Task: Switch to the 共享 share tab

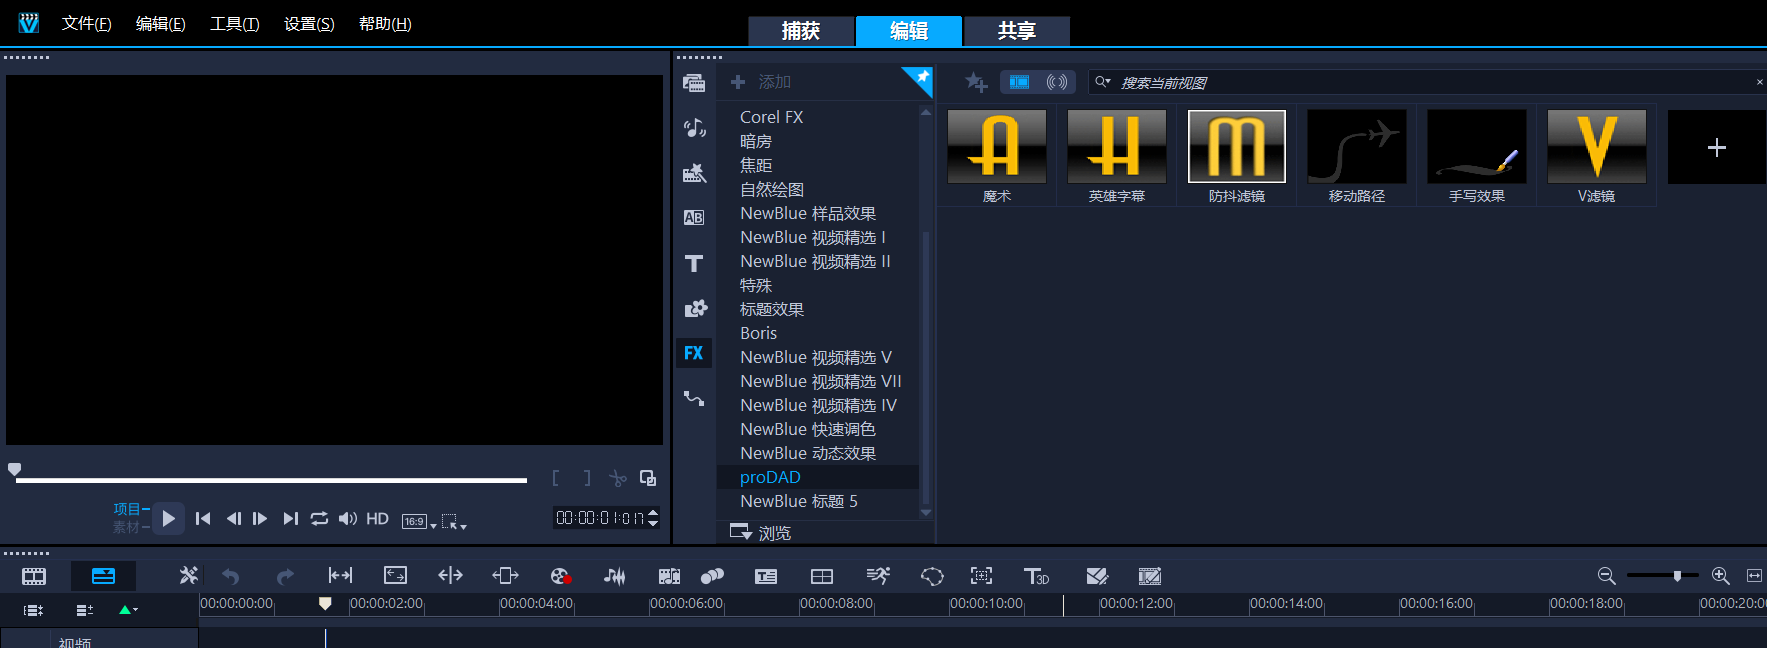Action: (x=1017, y=31)
